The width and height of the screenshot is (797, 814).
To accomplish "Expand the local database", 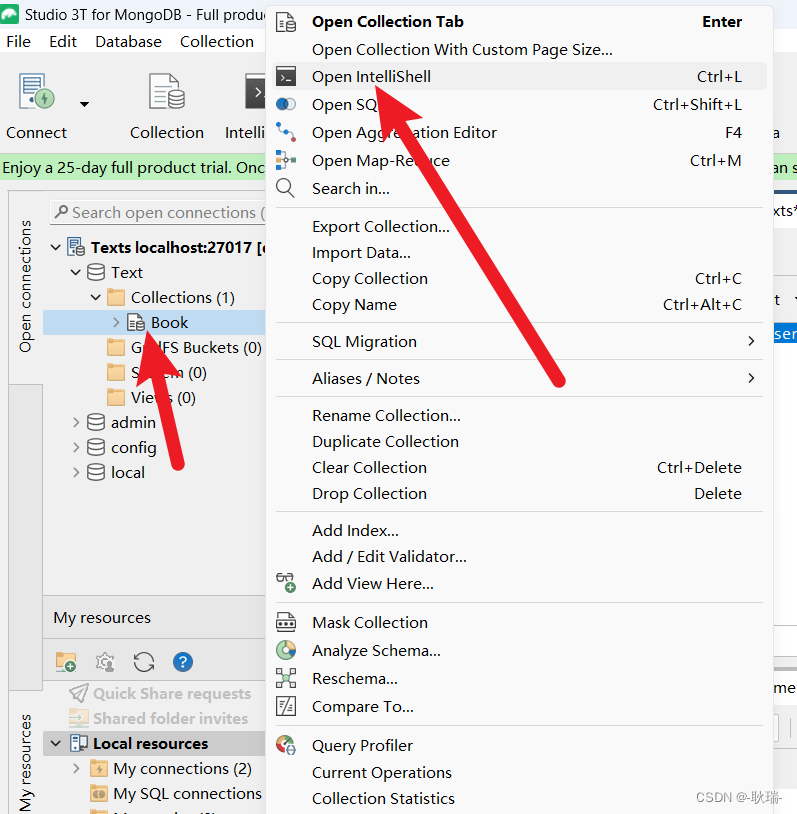I will click(76, 472).
